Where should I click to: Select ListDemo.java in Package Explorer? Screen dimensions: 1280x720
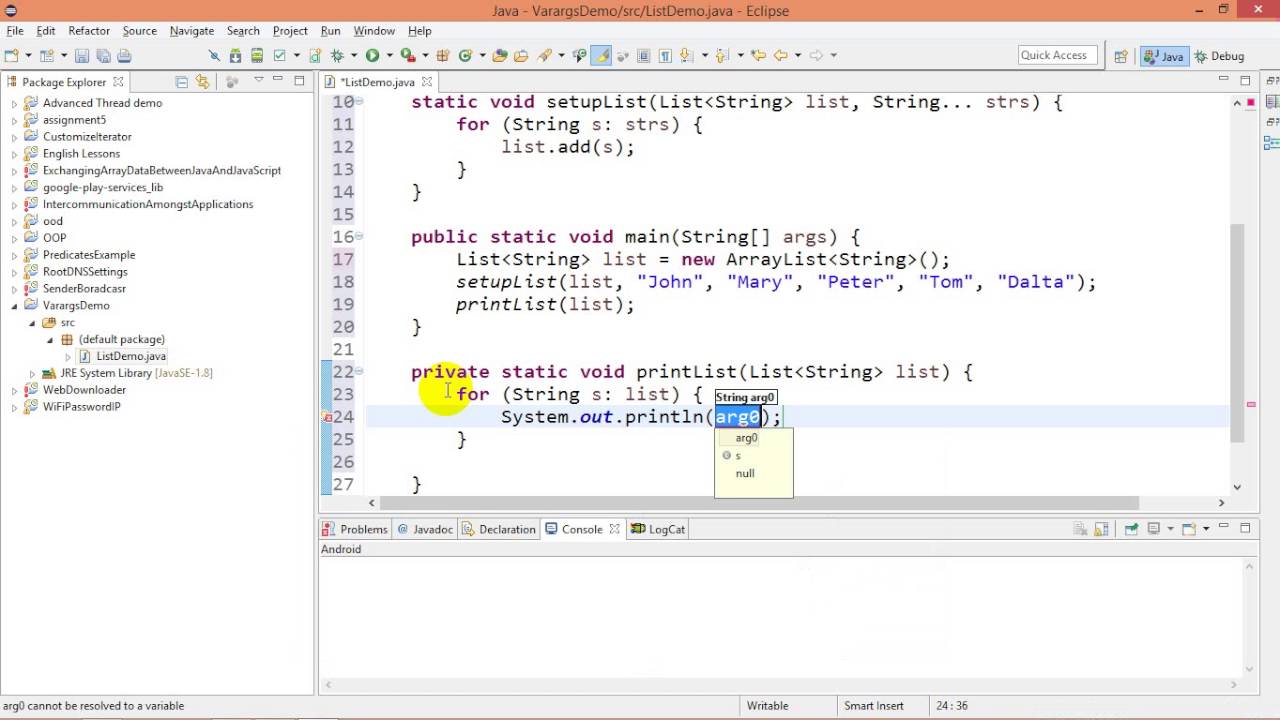click(122, 357)
